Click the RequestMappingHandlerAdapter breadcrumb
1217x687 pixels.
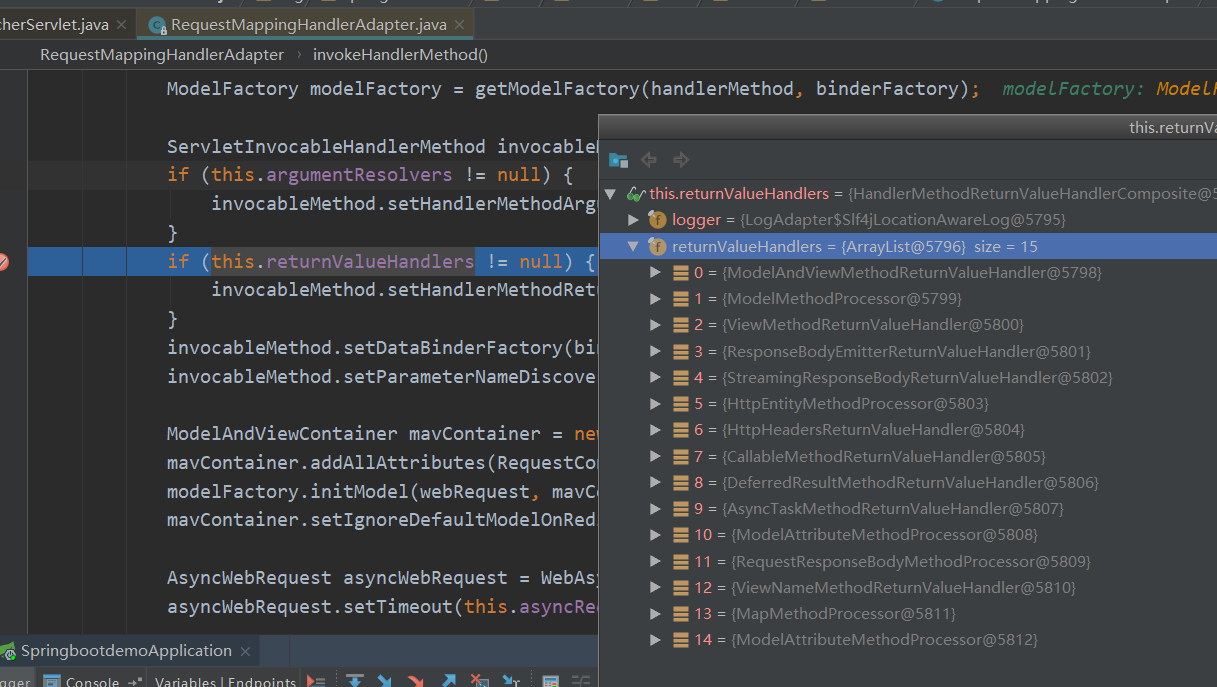point(162,54)
